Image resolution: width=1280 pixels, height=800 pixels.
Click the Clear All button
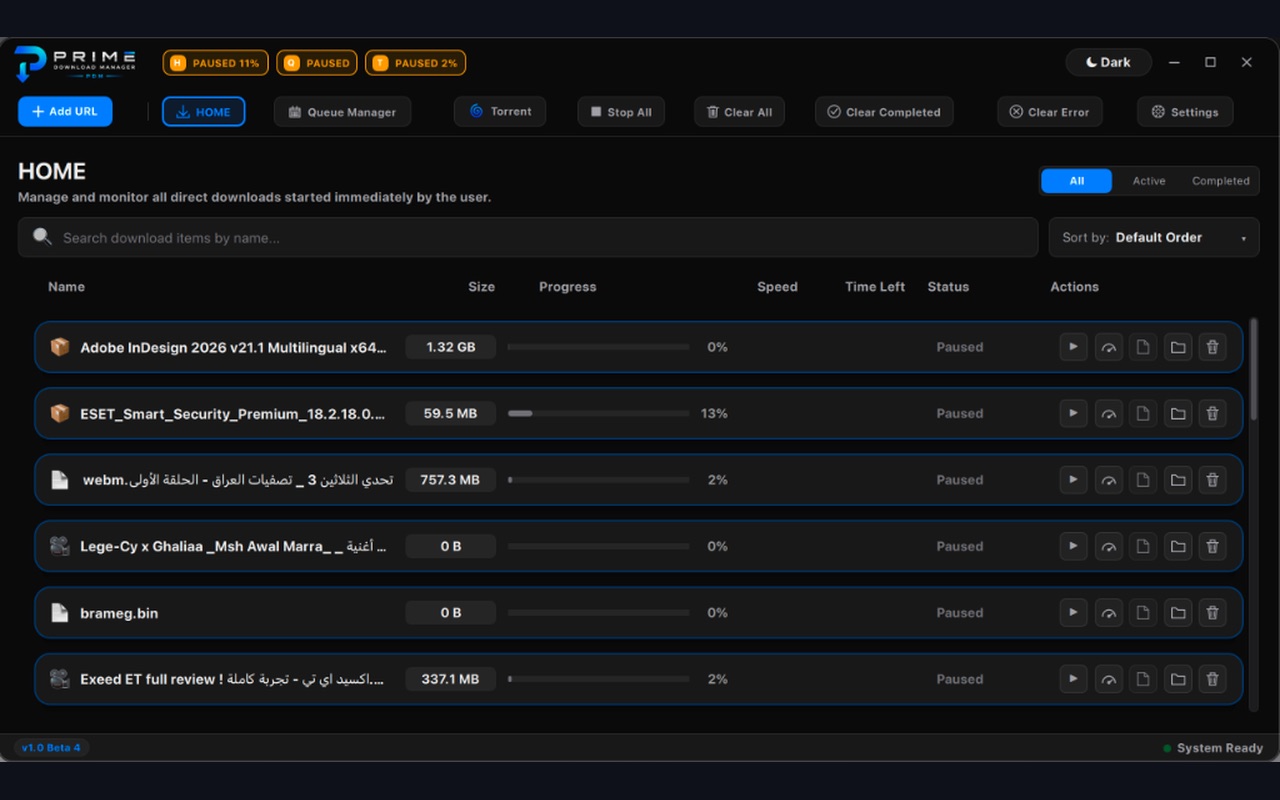739,112
